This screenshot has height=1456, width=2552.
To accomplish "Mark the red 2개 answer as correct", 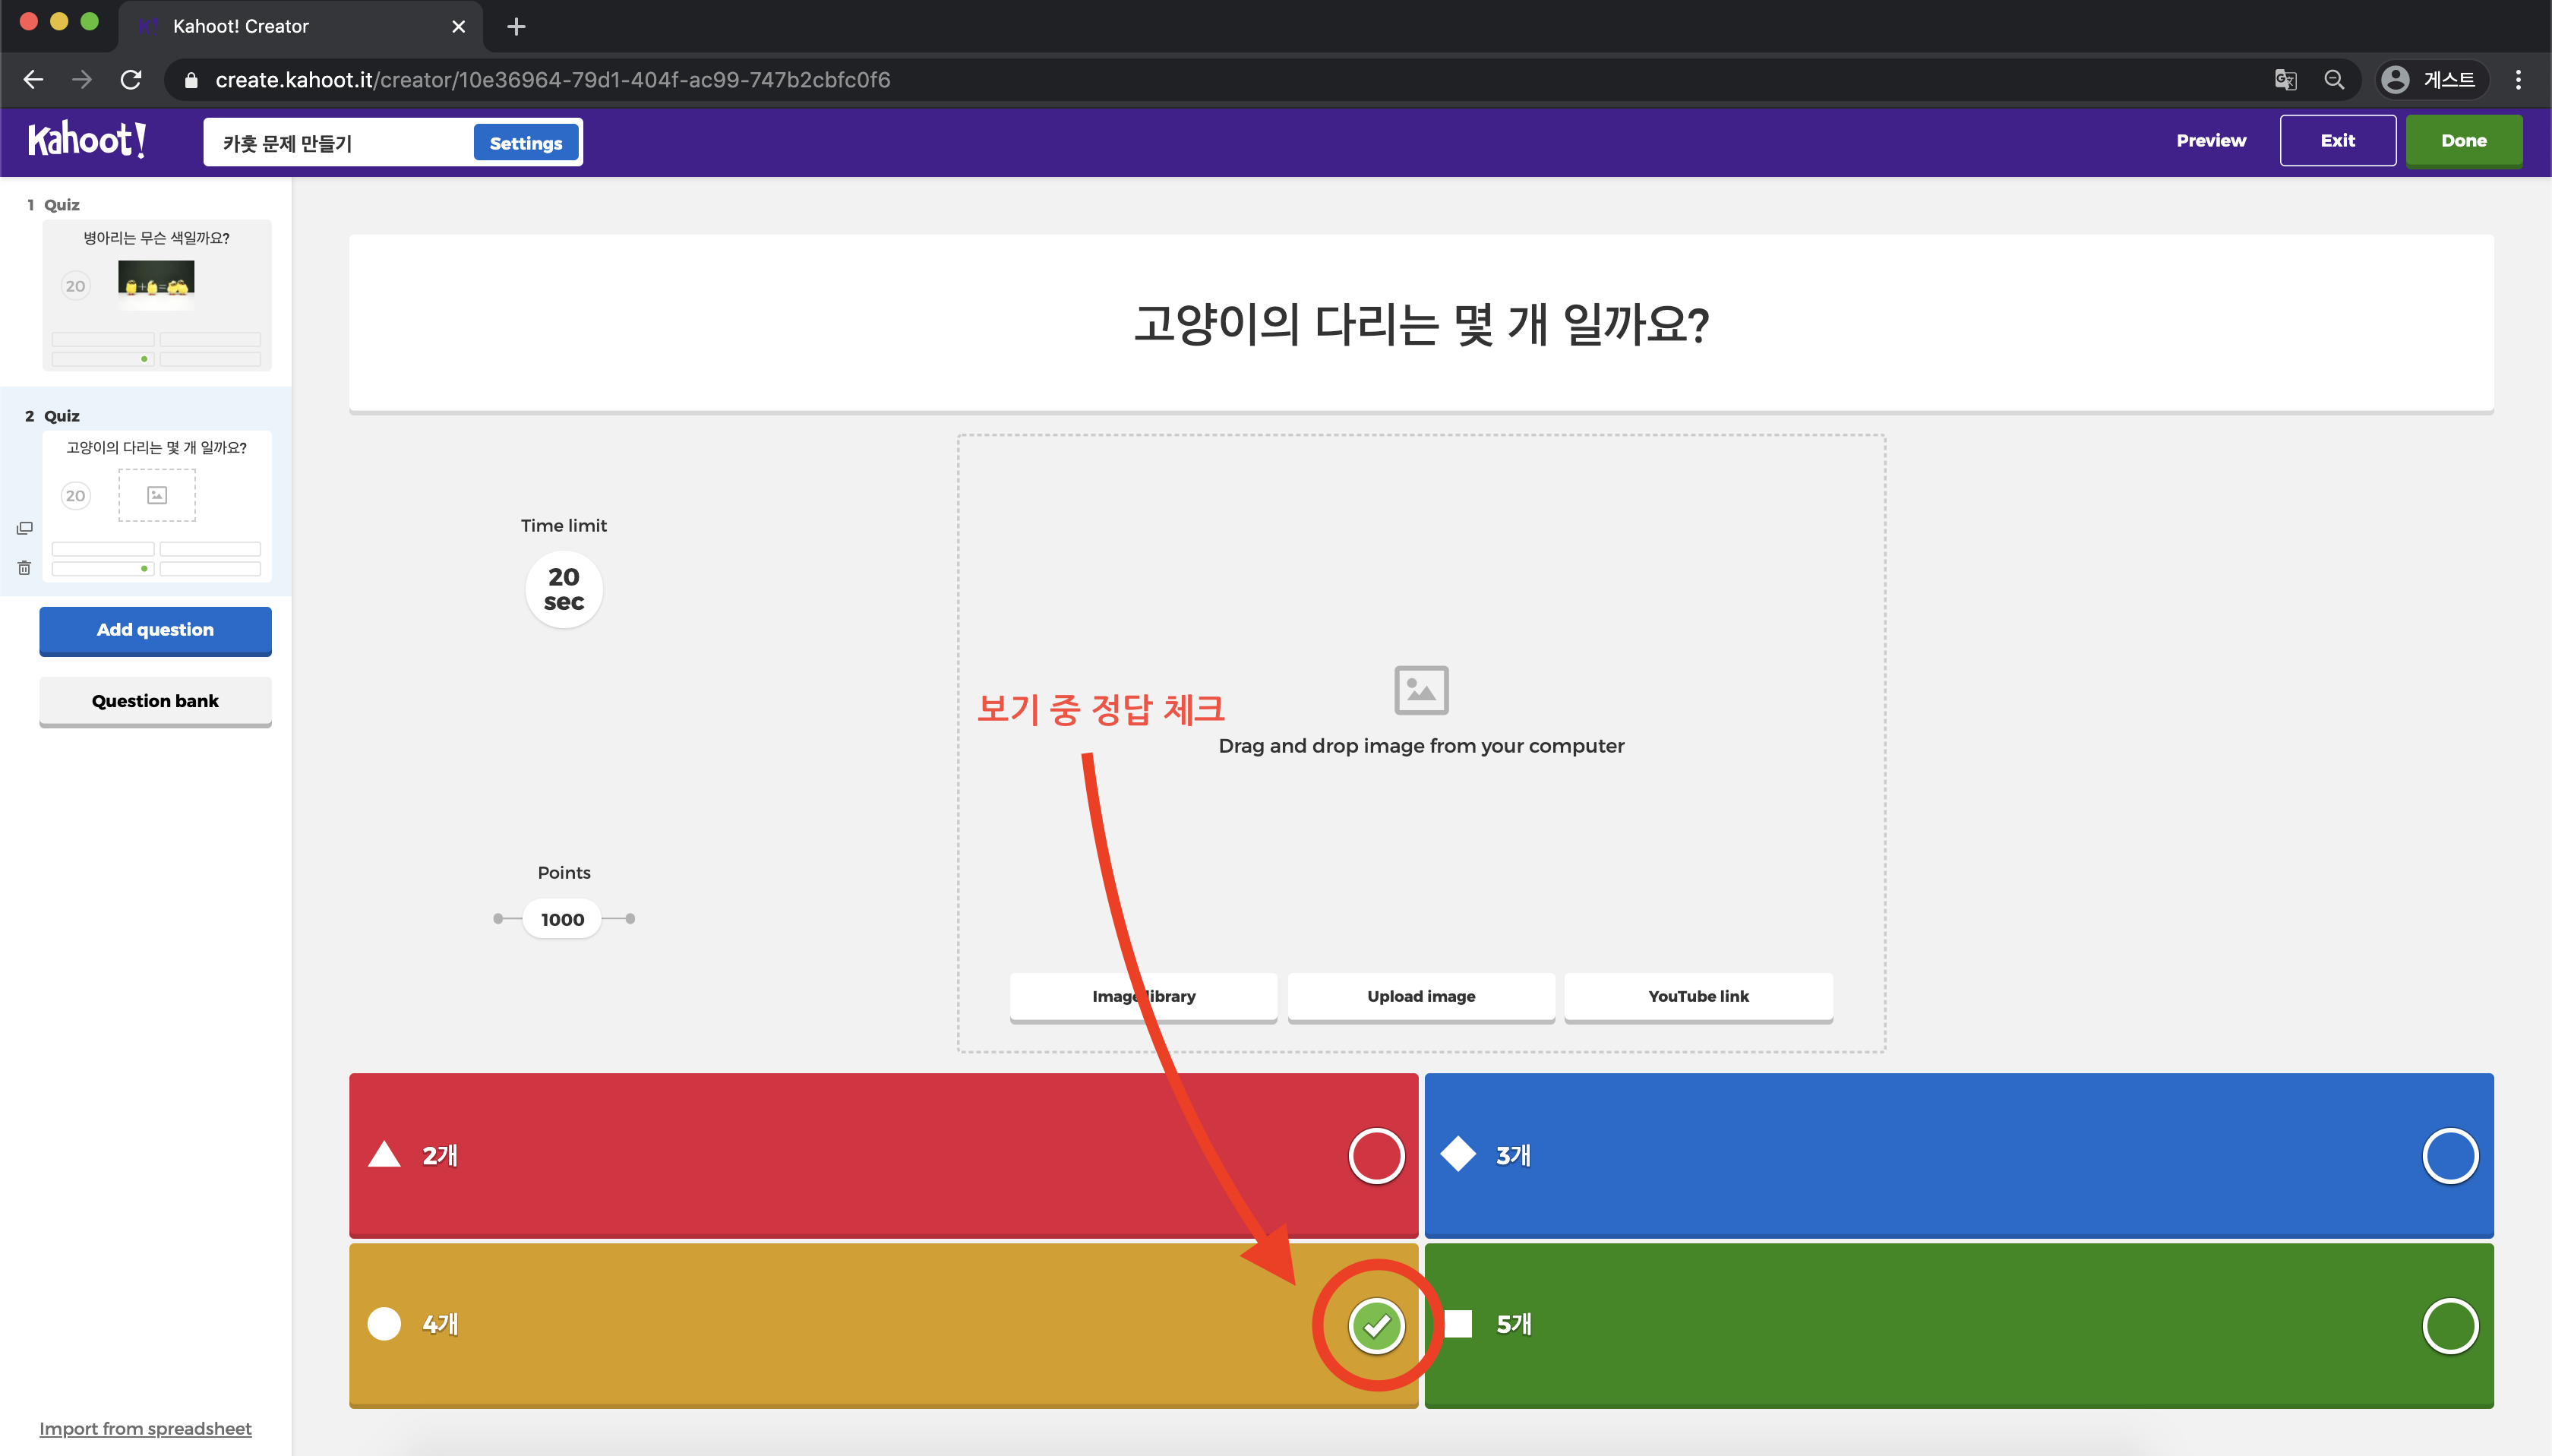I will [1376, 1156].
